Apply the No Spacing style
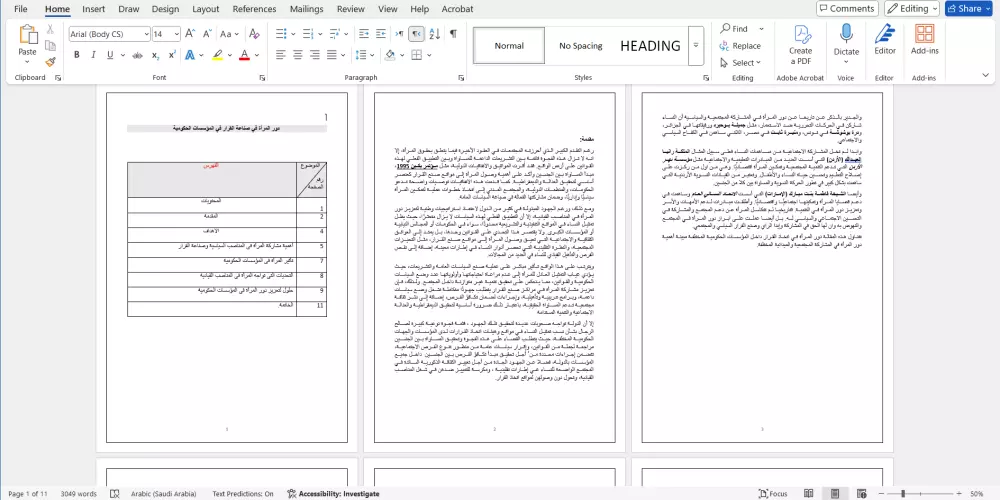 581,45
